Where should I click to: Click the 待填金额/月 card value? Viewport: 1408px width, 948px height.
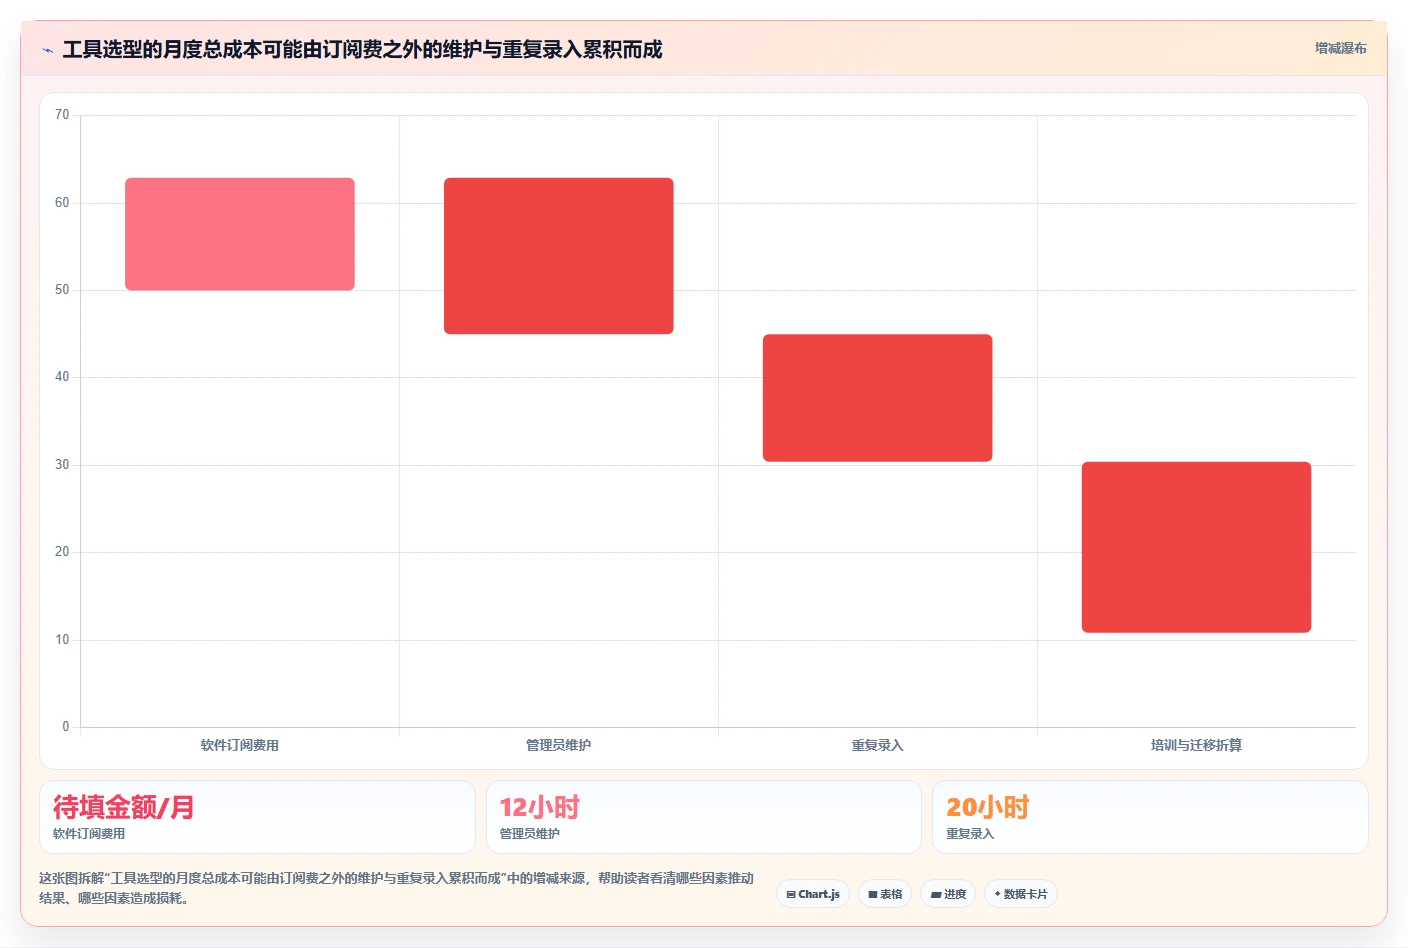pos(124,807)
